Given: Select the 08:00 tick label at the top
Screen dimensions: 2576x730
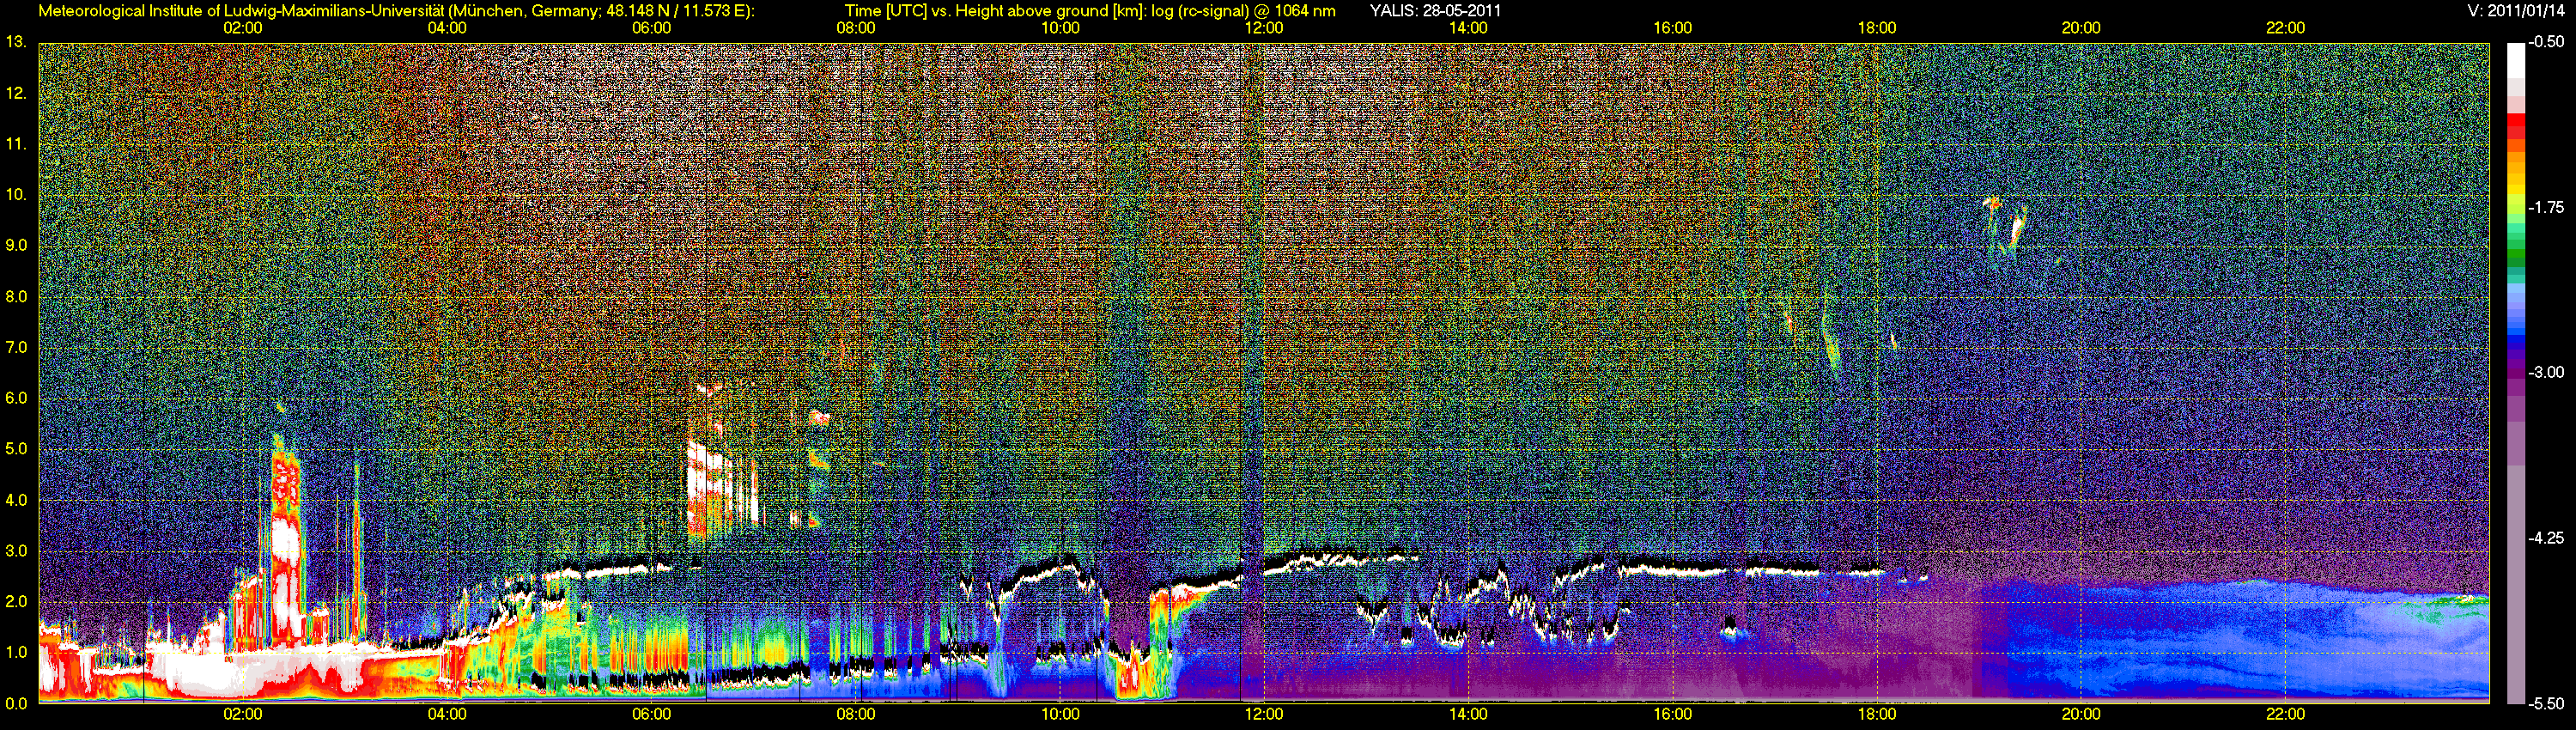Looking at the screenshot, I should pyautogui.click(x=855, y=28).
